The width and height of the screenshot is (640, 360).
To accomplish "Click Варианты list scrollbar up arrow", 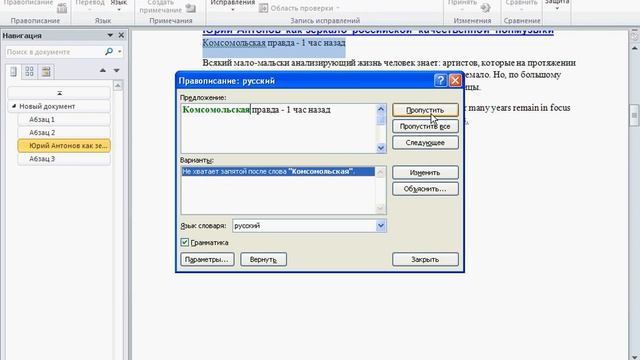I will 380,172.
